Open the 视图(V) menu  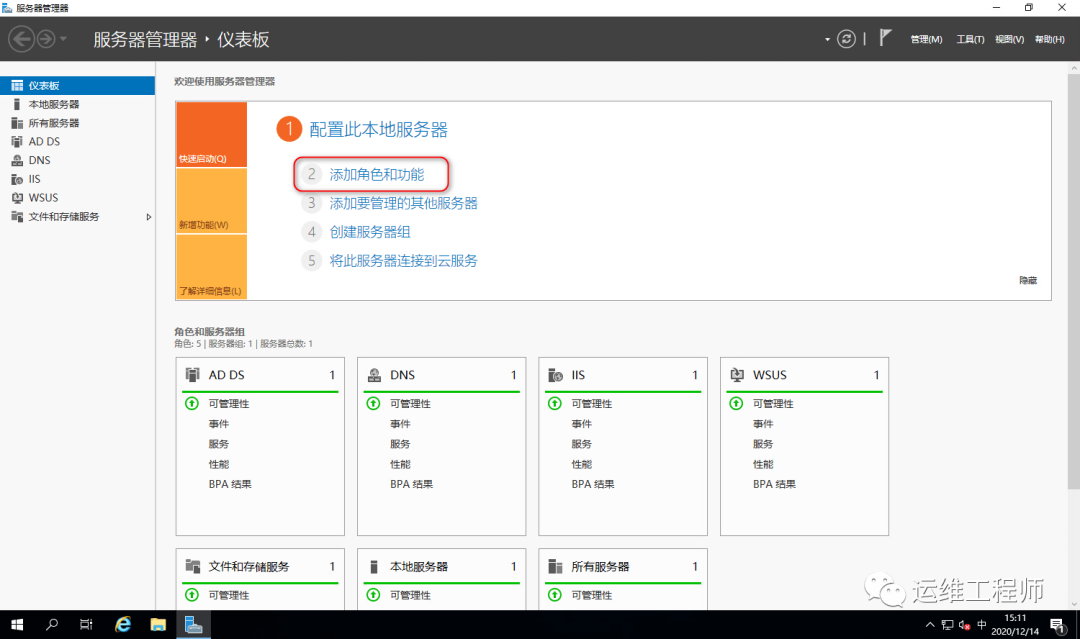pyautogui.click(x=1009, y=39)
